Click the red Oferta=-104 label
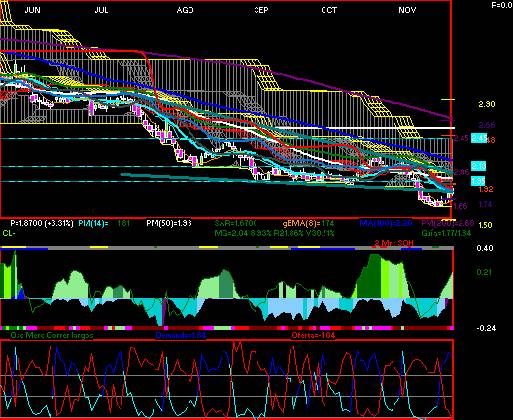Screen dimensions: 513x420 tap(313, 335)
